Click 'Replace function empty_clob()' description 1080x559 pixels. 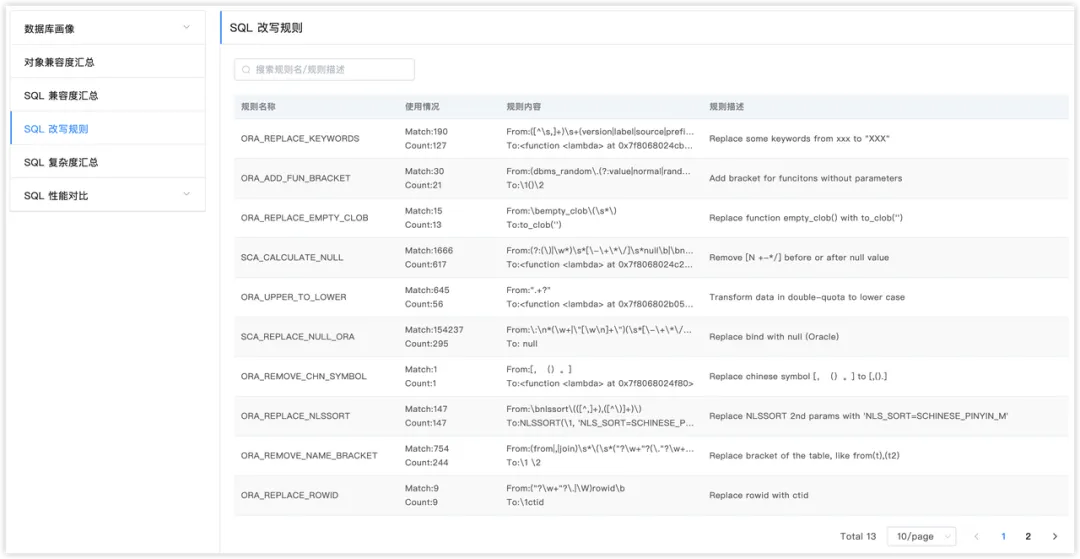coord(805,218)
